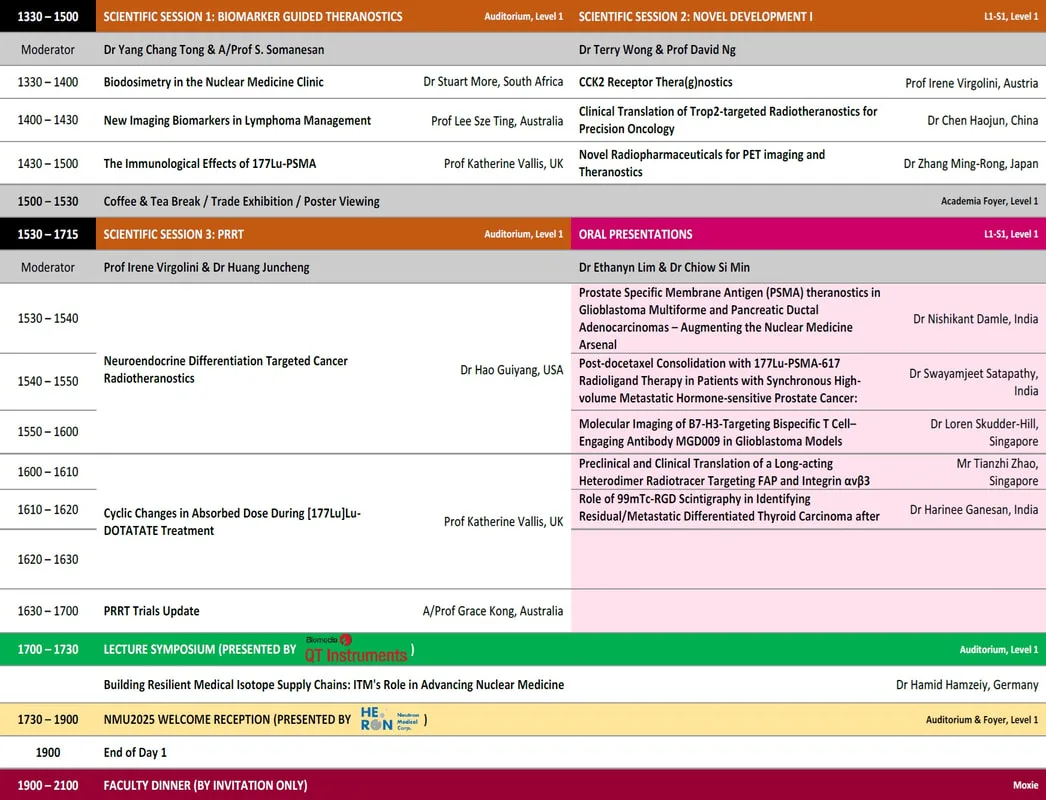Click speaker 'Dr Nishikant Damle, India'
Screen dimensions: 1046x800
[975, 319]
